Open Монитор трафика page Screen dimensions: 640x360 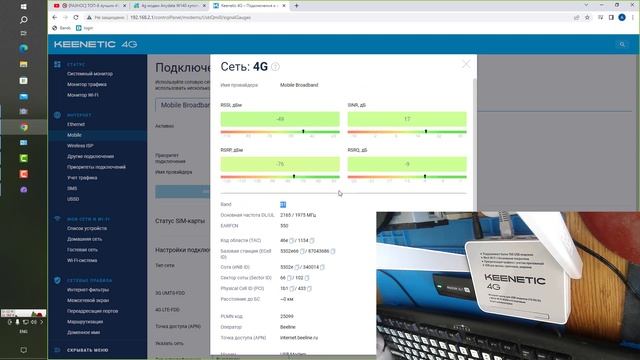87,84
